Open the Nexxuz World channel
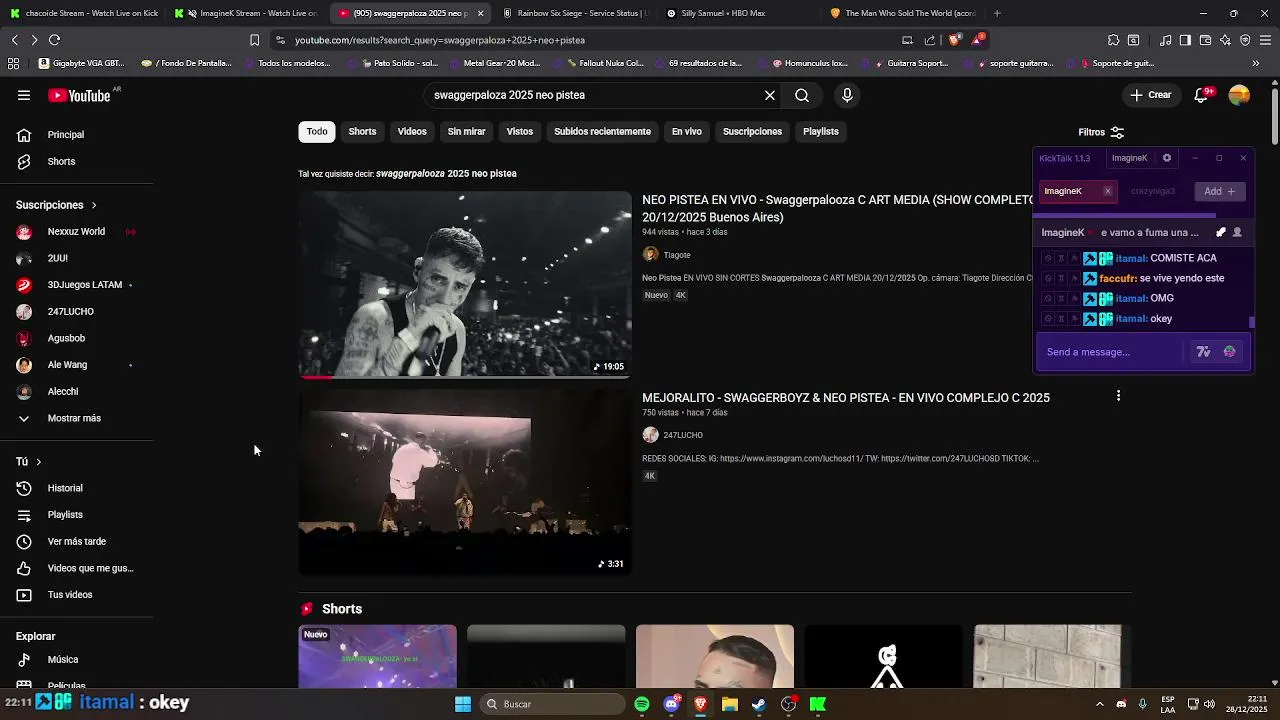 pyautogui.click(x=77, y=231)
